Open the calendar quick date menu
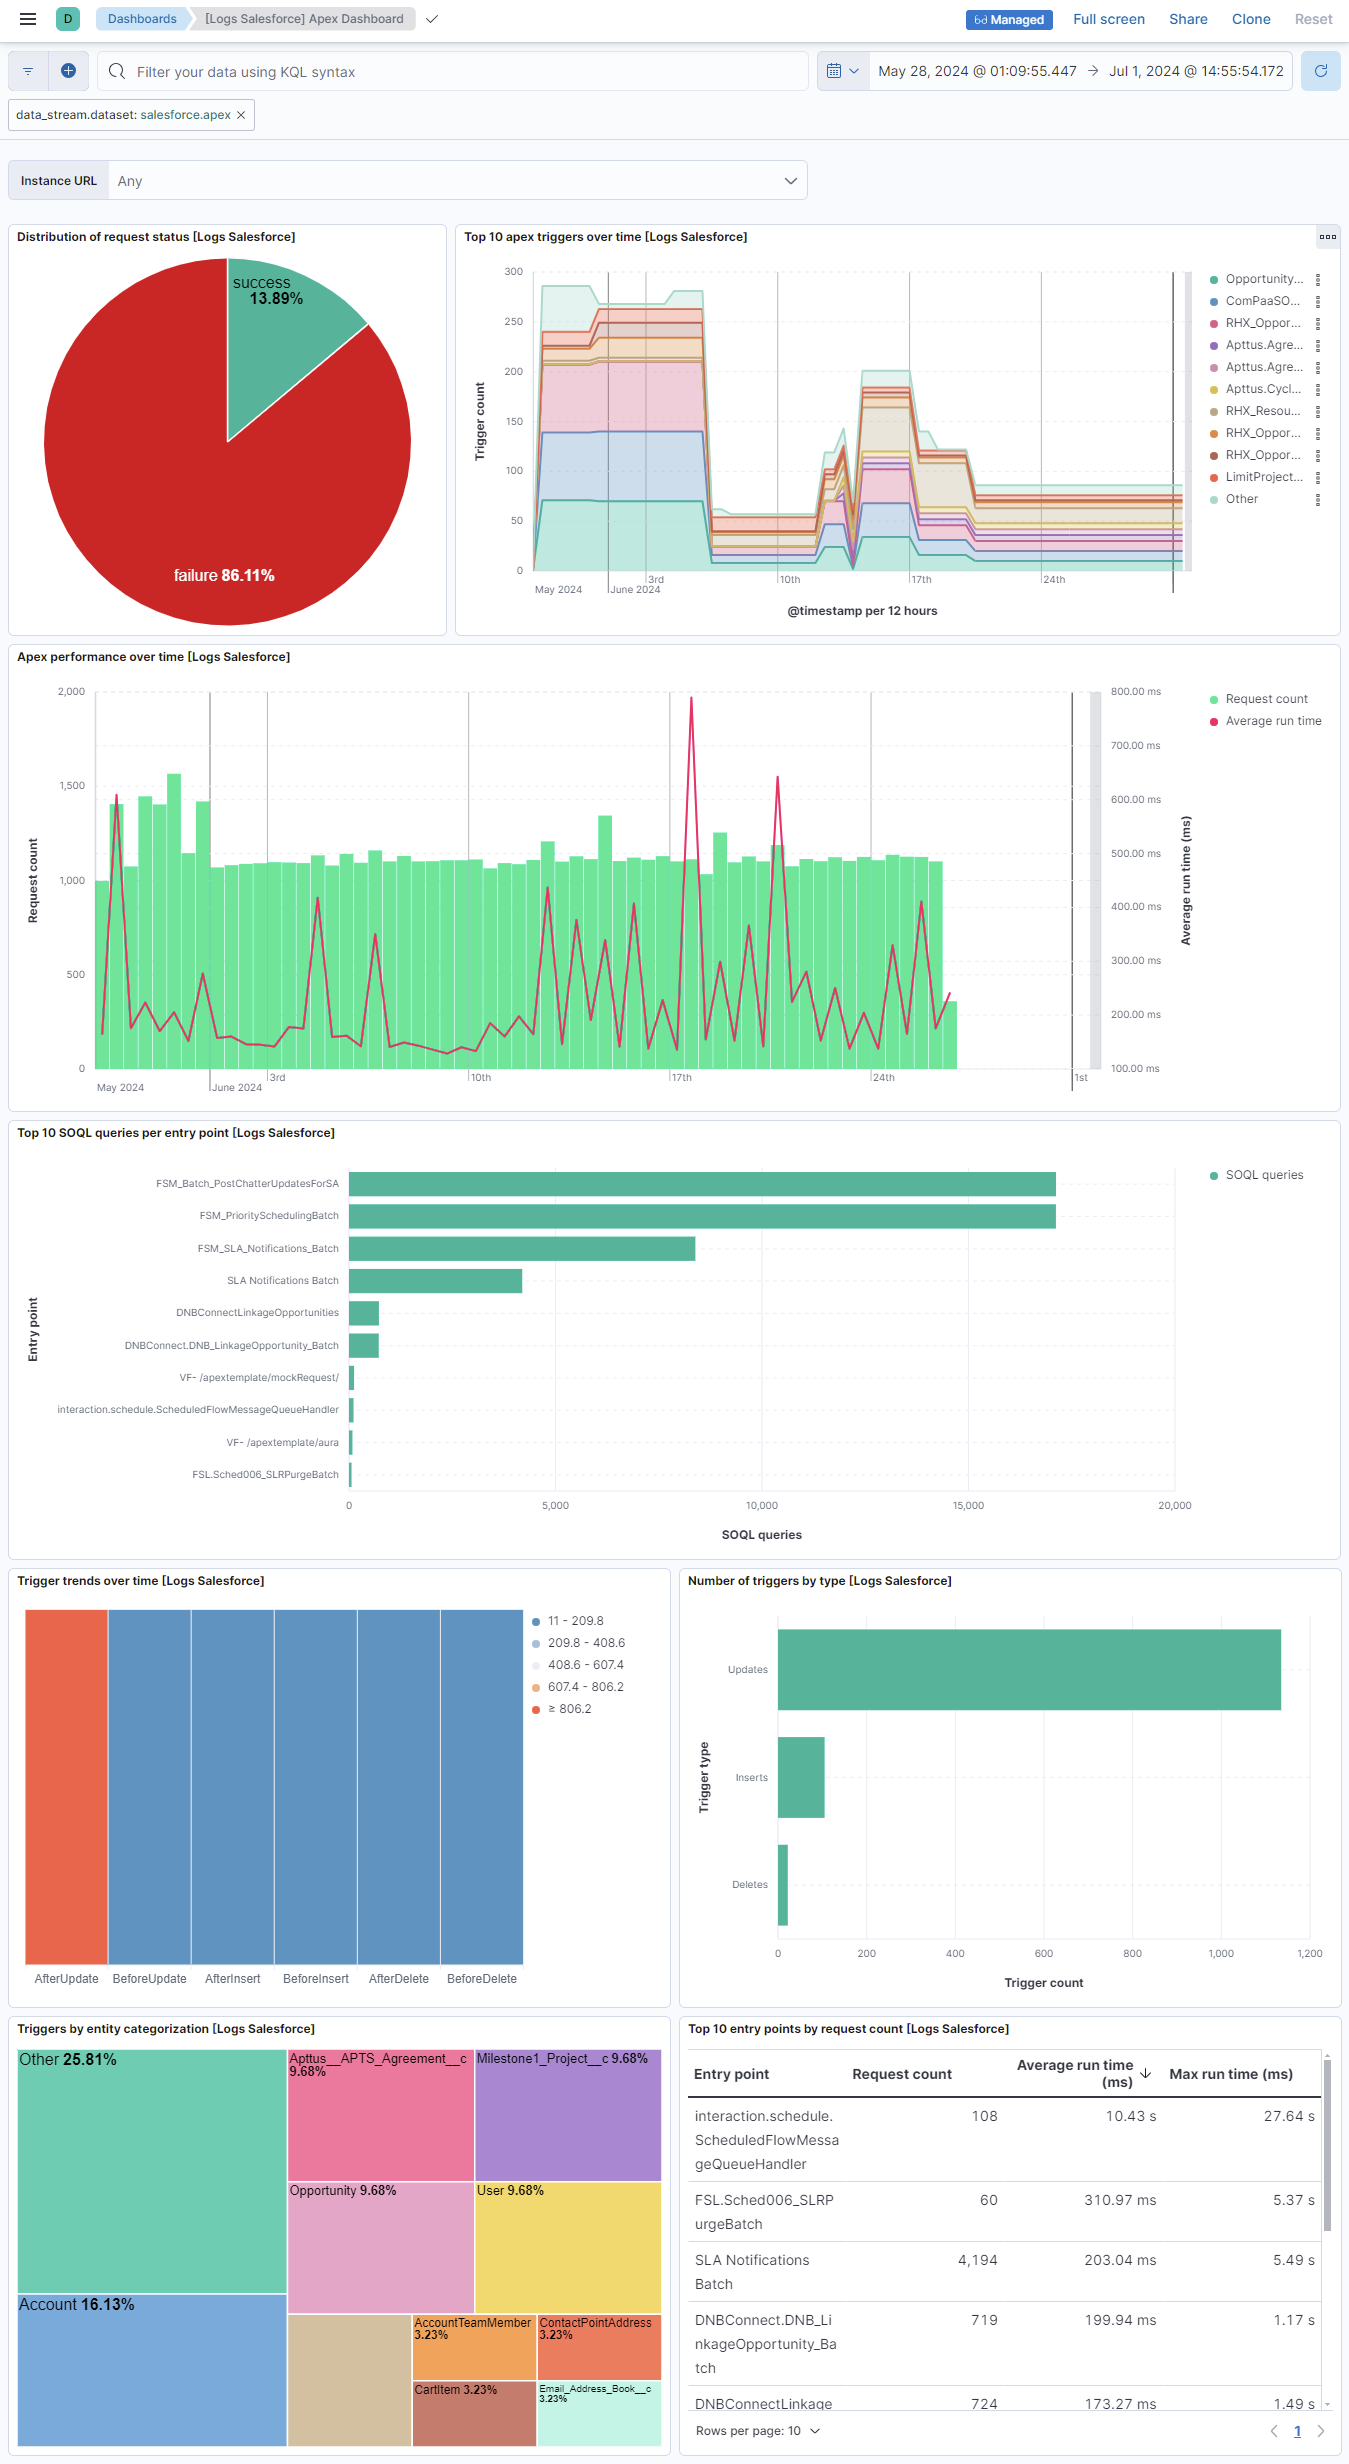1349x2464 pixels. [842, 71]
